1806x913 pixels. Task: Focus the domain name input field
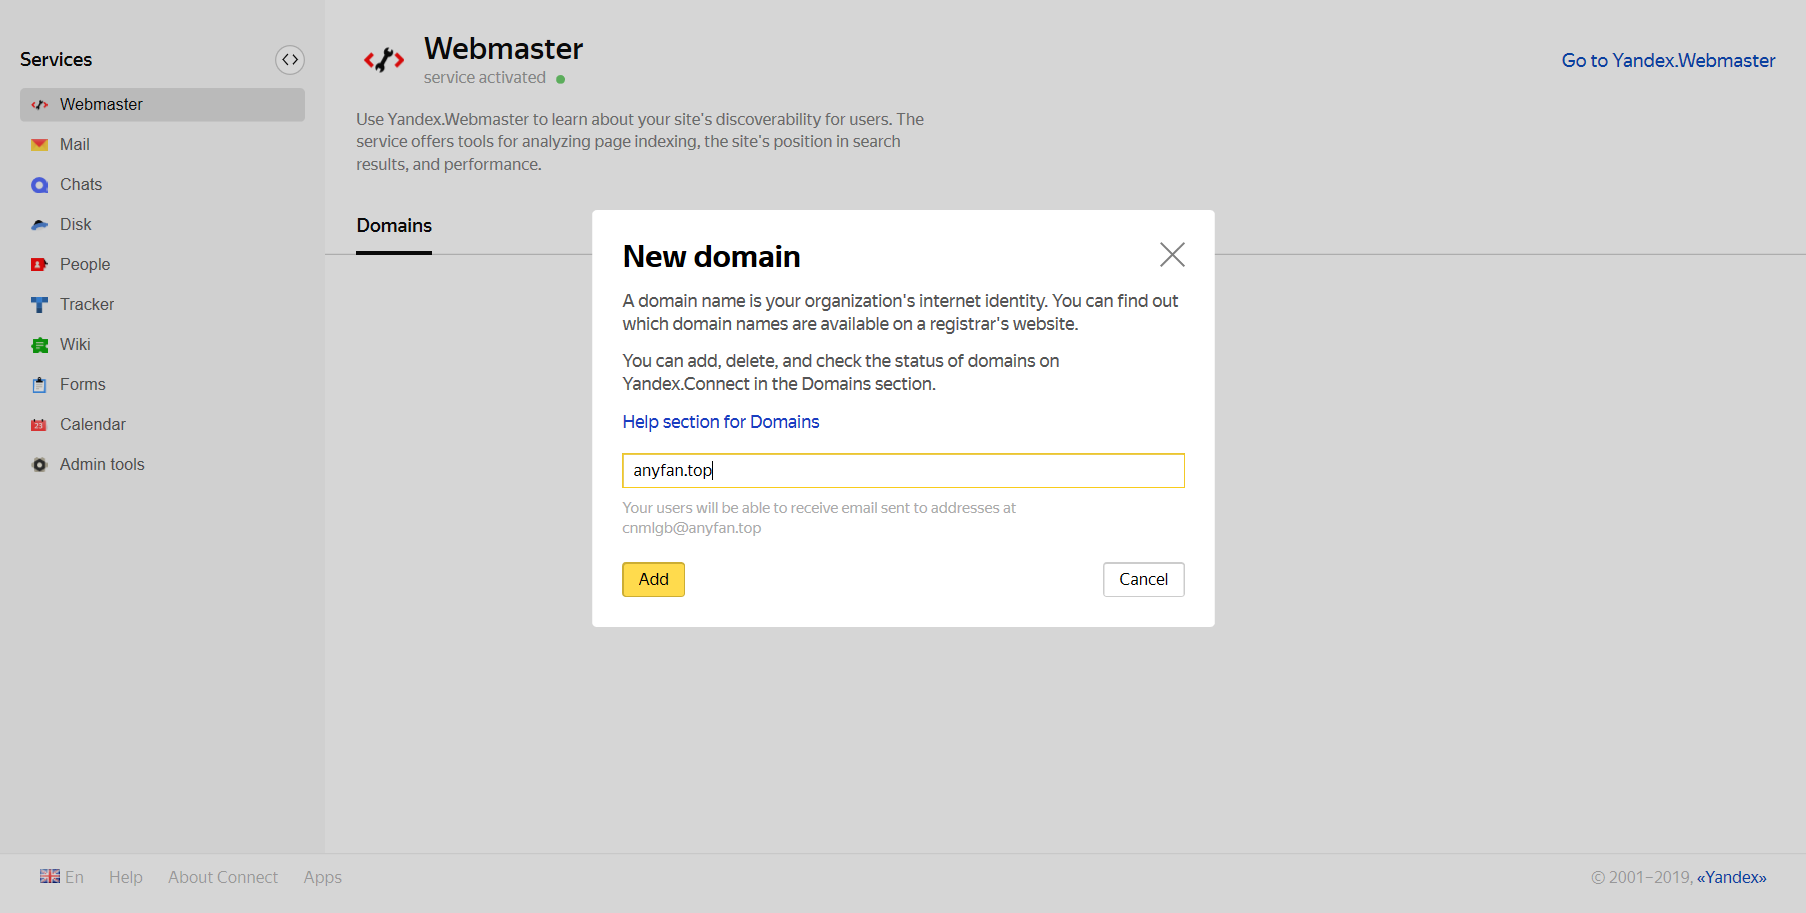903,471
